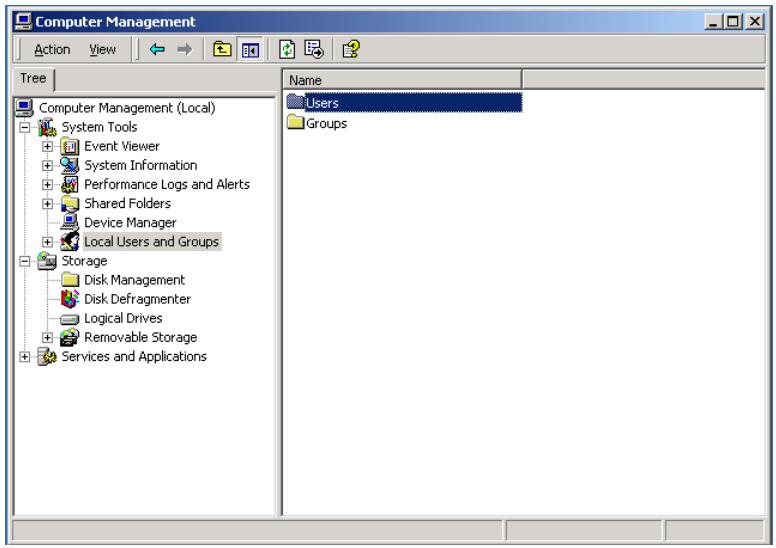
Task: Select Device Manager in the tree
Action: click(x=130, y=223)
